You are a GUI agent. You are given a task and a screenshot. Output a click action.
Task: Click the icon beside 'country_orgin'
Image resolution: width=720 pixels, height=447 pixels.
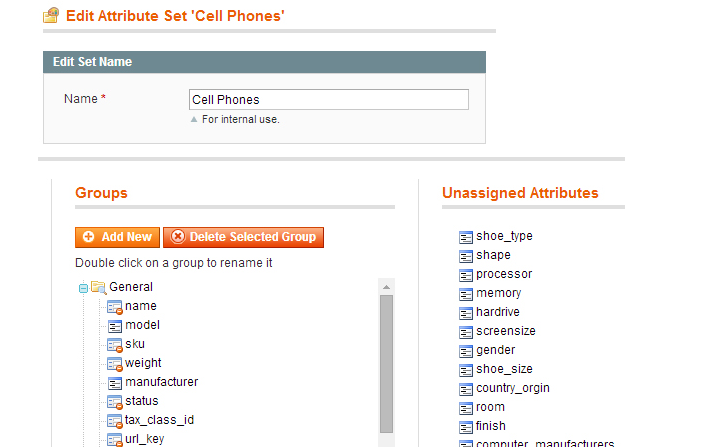466,389
